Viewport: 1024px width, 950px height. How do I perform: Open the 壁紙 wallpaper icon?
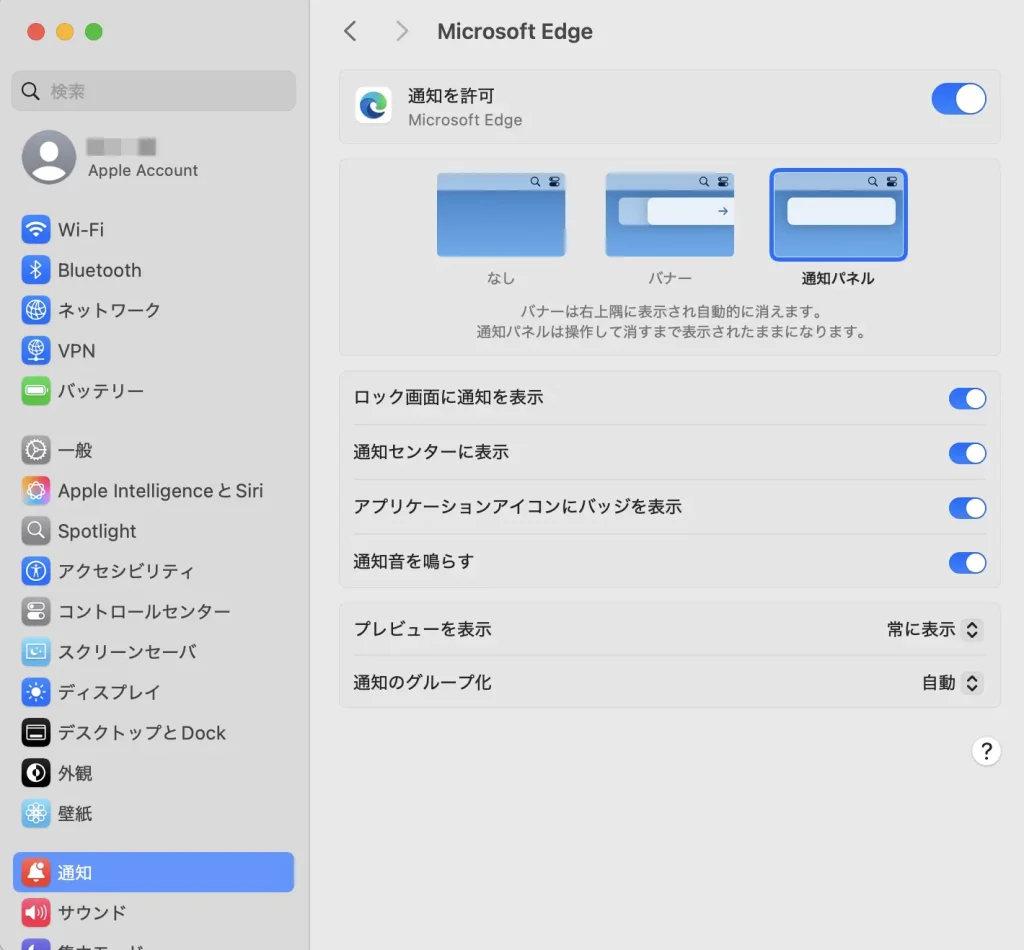pyautogui.click(x=36, y=813)
